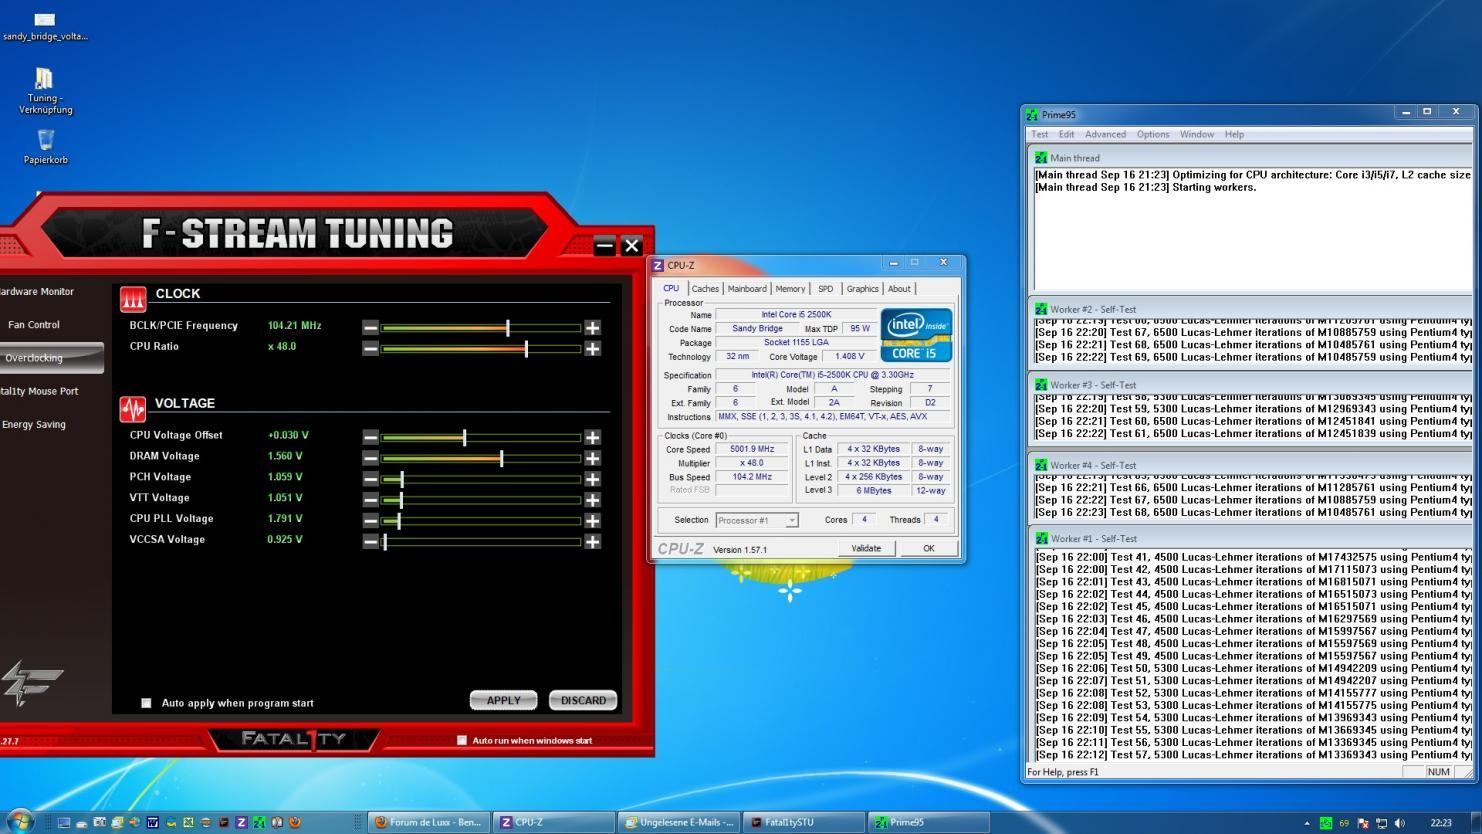Open the Papierkorb recycle bin icon
Image resolution: width=1482 pixels, height=834 pixels.
[45, 146]
